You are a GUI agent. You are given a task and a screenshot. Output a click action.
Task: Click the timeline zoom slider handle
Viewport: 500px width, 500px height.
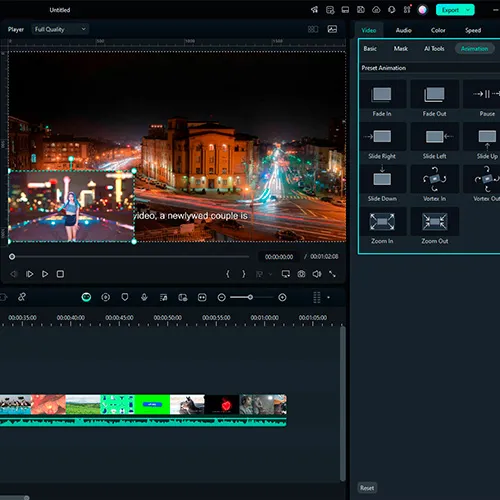click(250, 297)
